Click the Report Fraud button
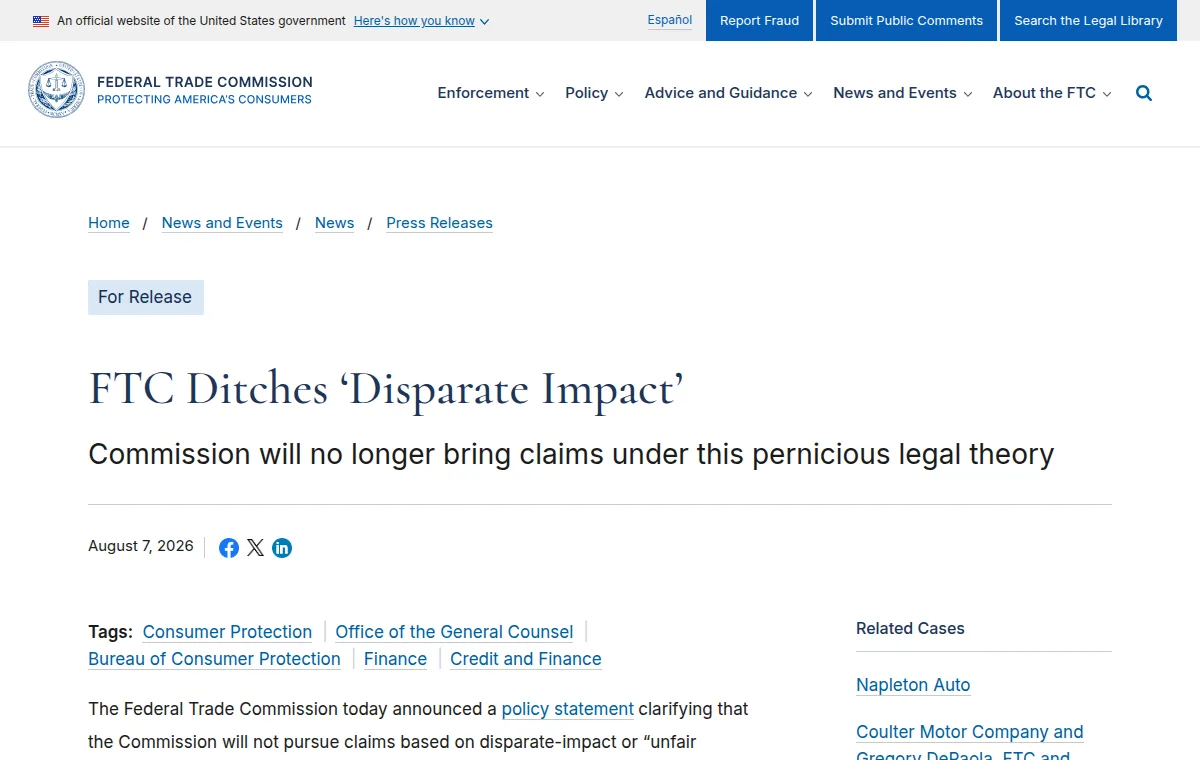Image resolution: width=1200 pixels, height=760 pixels. pos(760,20)
